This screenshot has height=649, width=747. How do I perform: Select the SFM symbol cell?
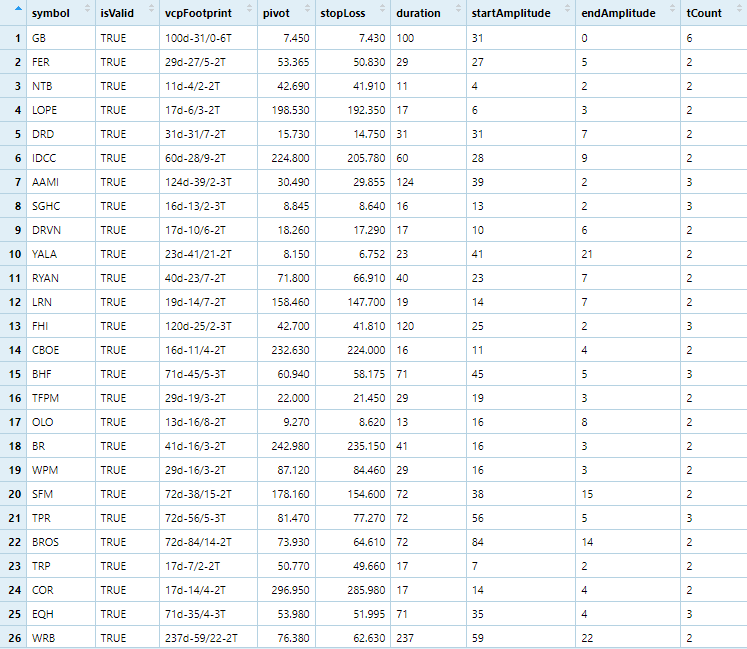[x=61, y=494]
